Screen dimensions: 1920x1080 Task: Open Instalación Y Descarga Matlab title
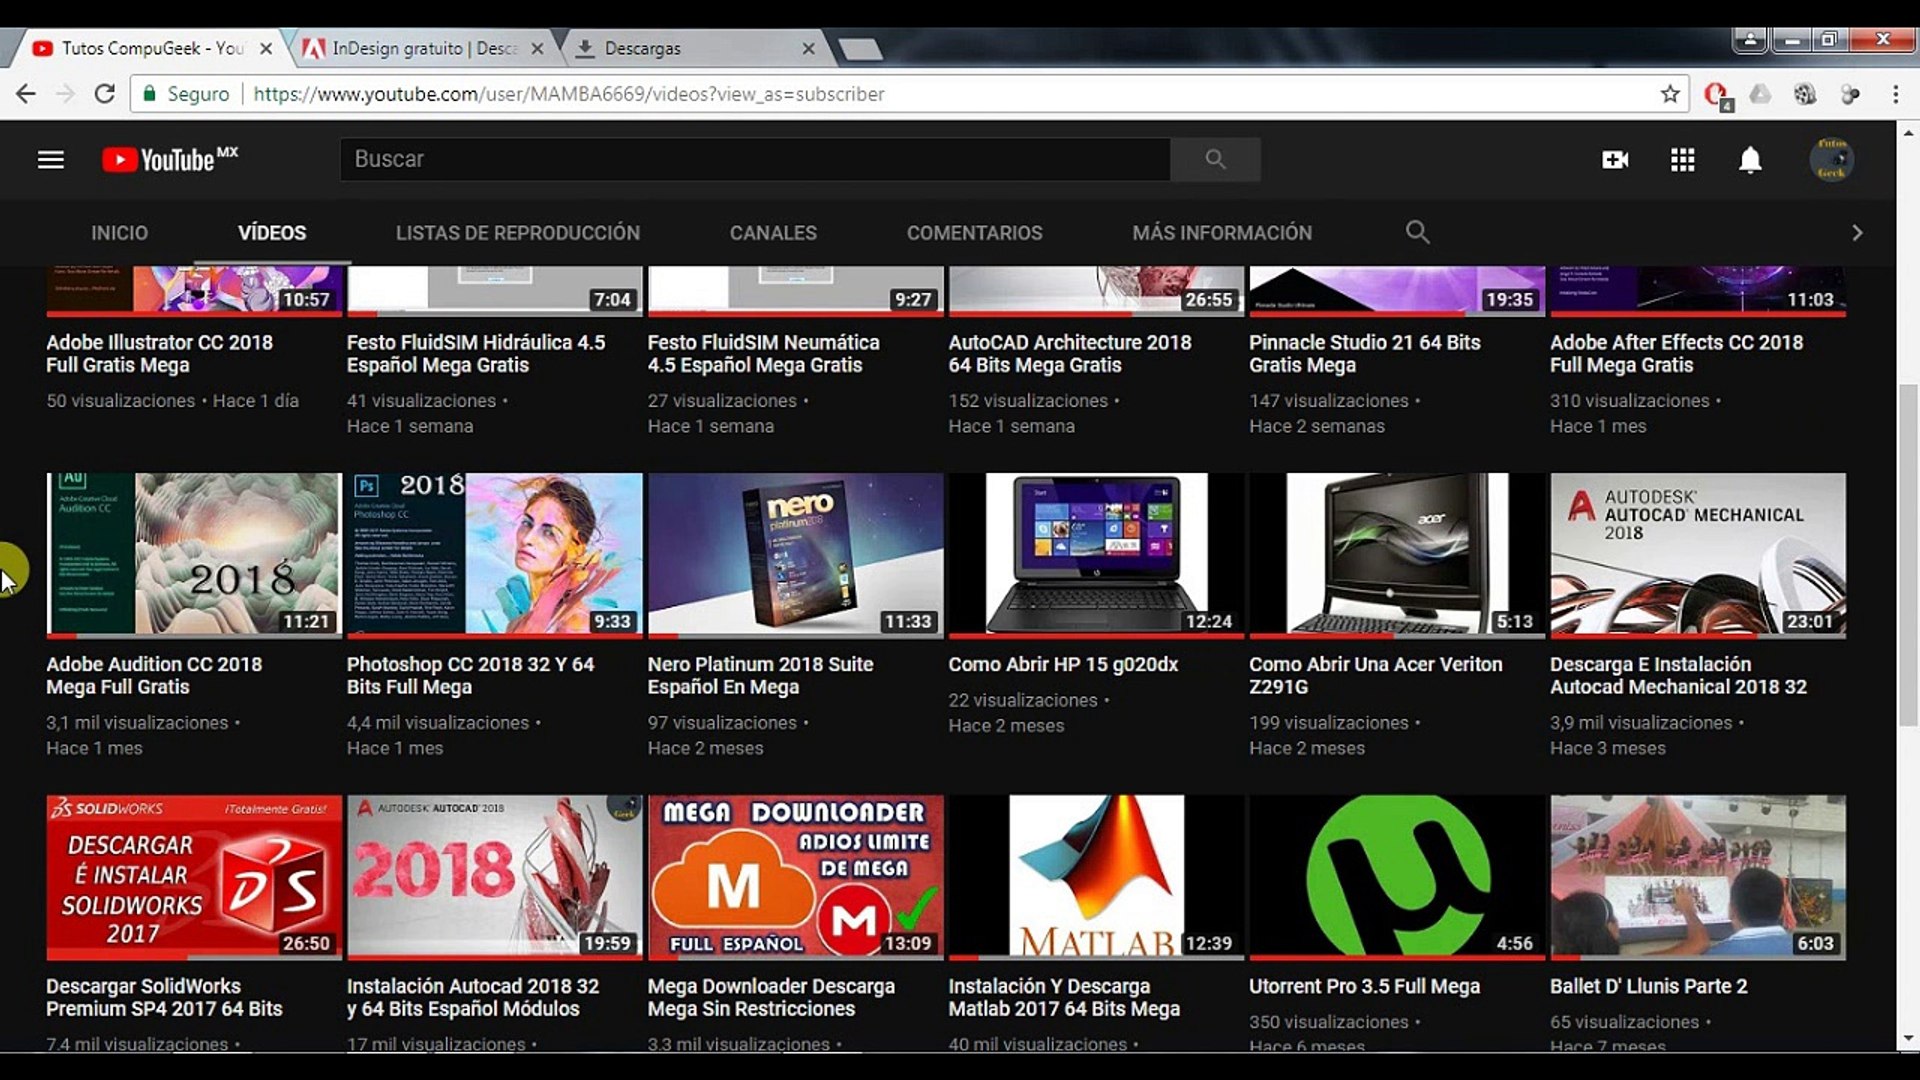1064,998
